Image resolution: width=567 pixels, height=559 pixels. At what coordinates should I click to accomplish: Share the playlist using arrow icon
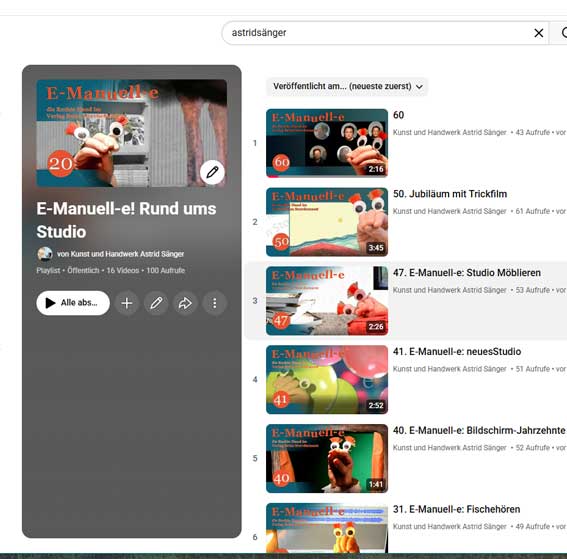pyautogui.click(x=185, y=303)
